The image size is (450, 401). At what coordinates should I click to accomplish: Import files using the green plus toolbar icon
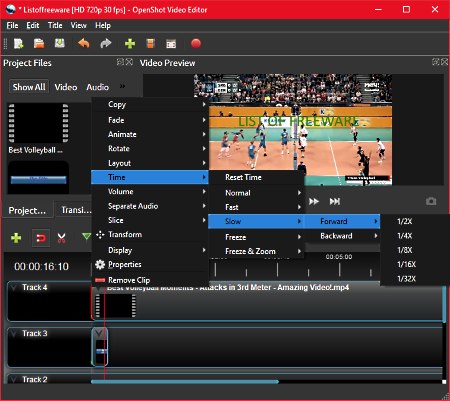130,44
